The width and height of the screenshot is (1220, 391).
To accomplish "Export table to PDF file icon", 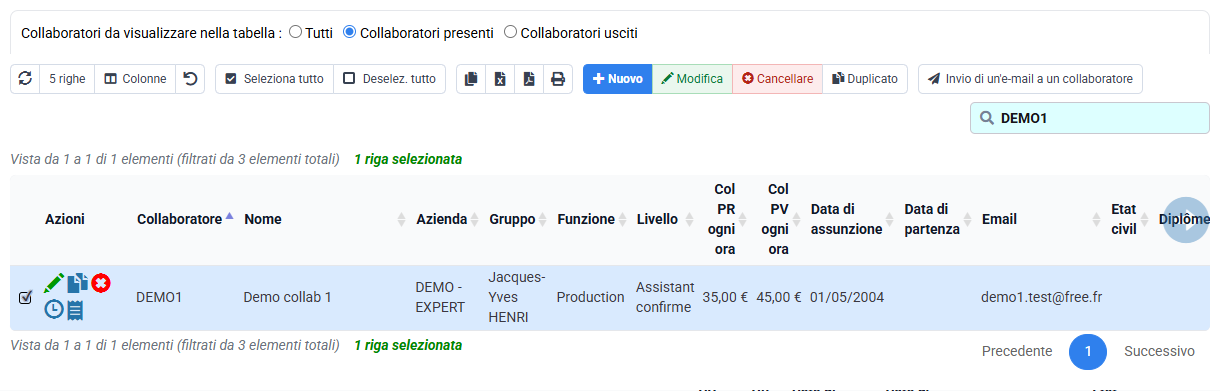I will pos(530,79).
